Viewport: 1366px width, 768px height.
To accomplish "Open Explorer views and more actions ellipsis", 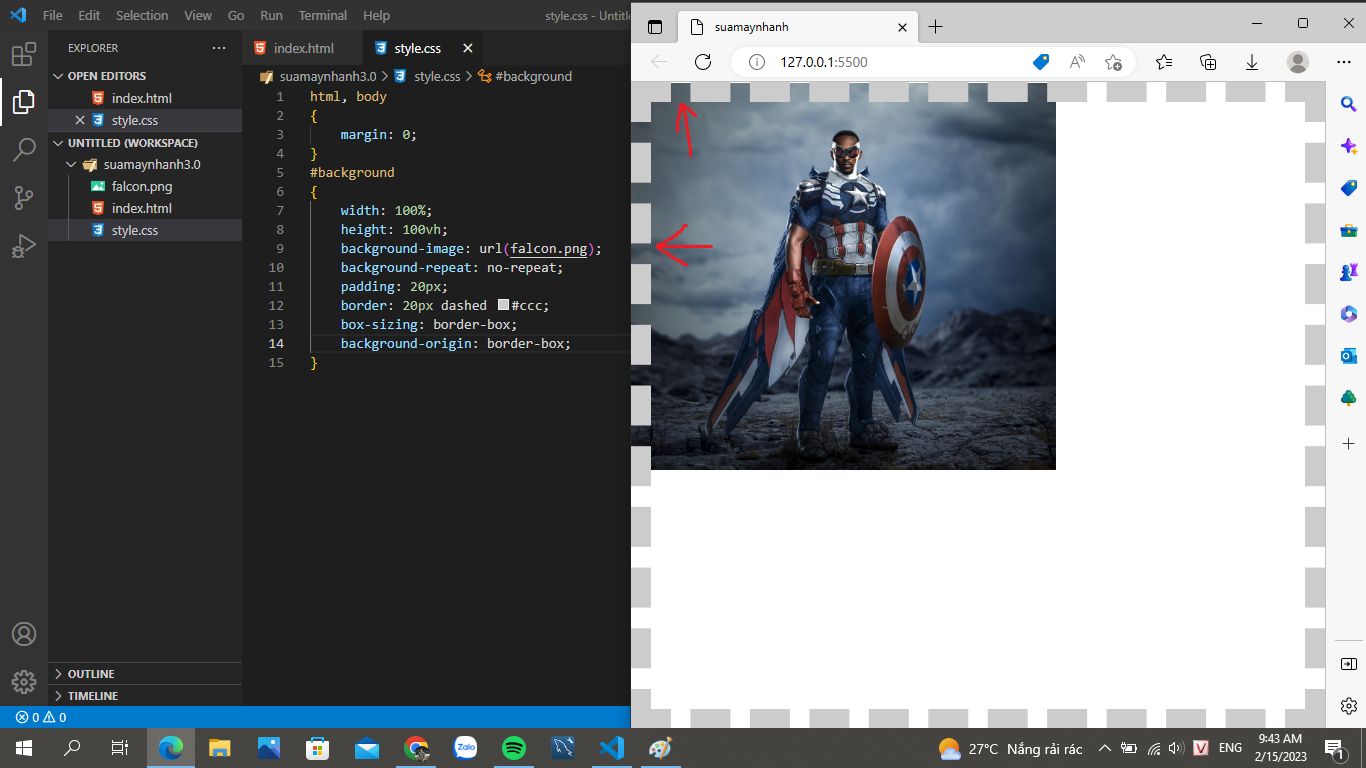I will coord(219,48).
